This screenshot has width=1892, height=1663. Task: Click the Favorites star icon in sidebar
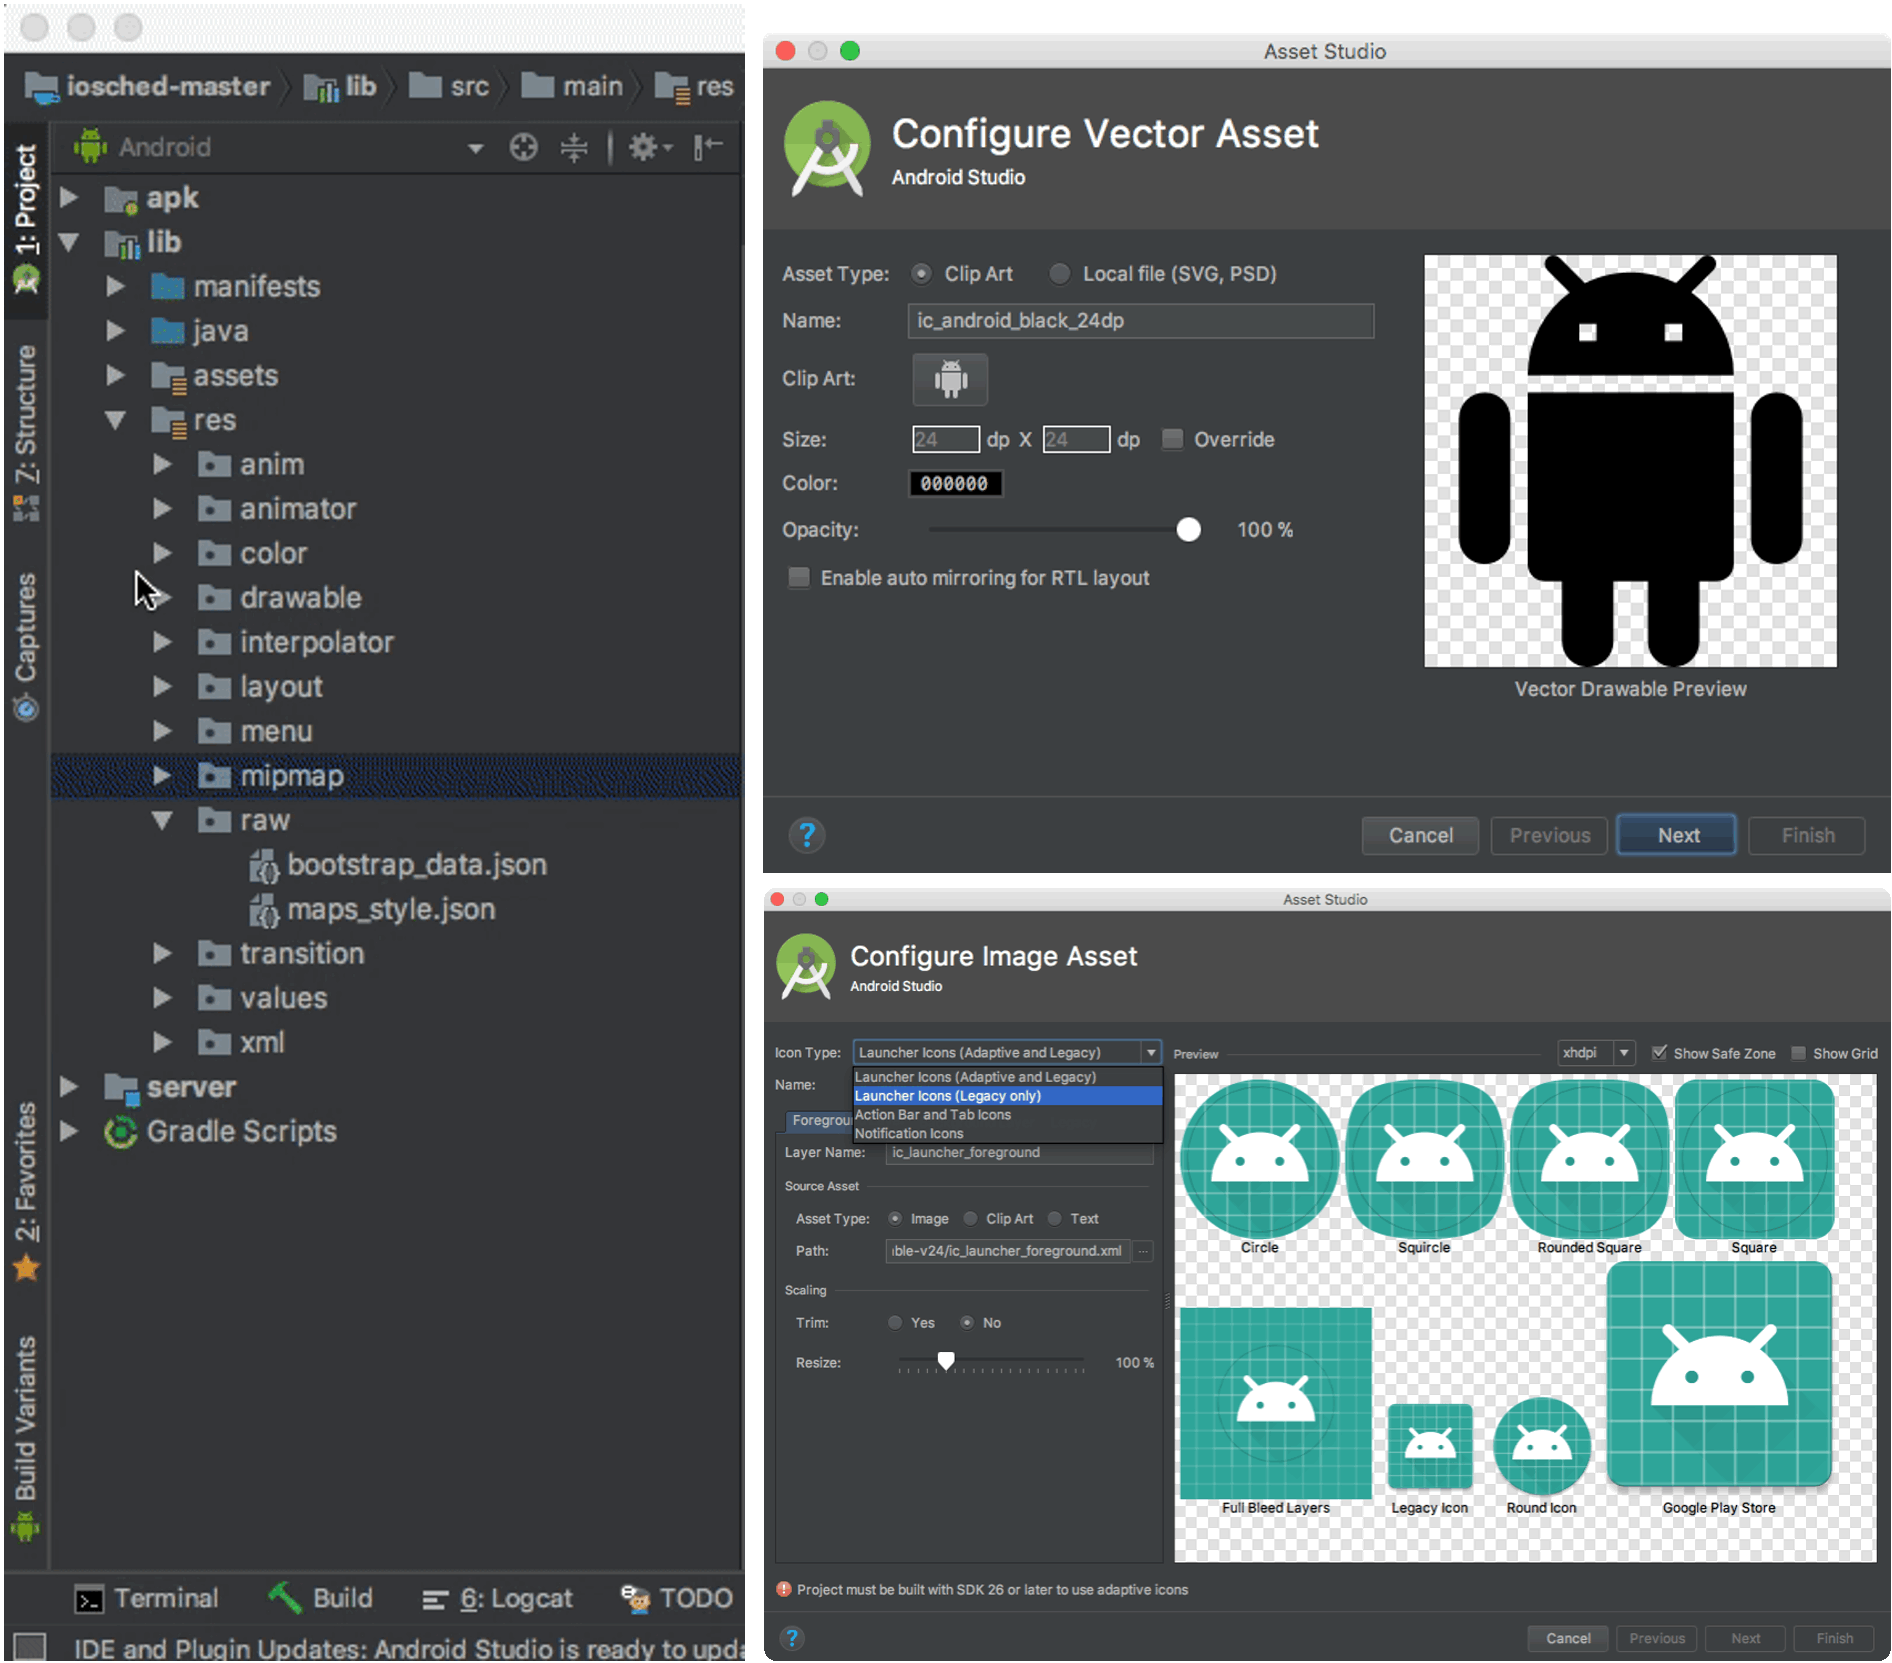coord(26,1268)
